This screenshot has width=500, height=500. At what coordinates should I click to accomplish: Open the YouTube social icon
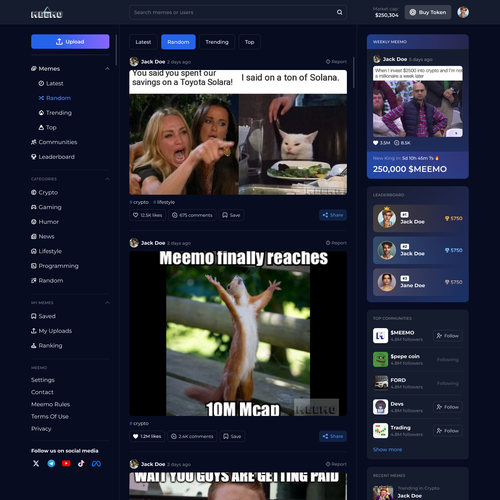click(x=66, y=463)
